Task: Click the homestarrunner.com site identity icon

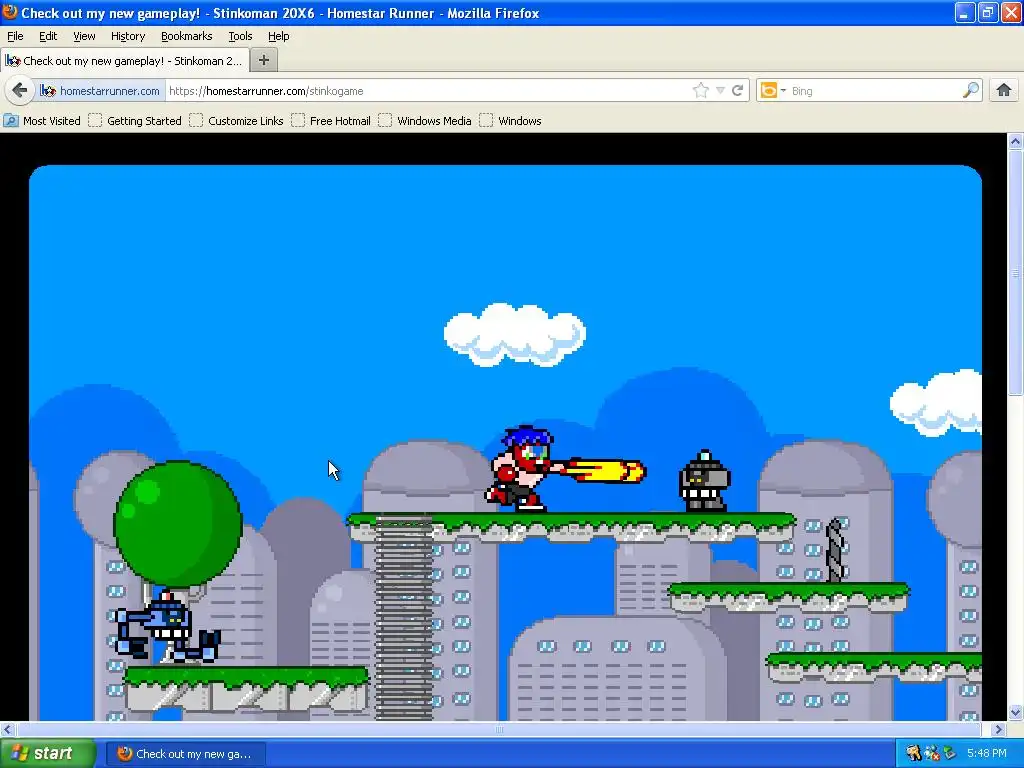Action: coord(48,91)
